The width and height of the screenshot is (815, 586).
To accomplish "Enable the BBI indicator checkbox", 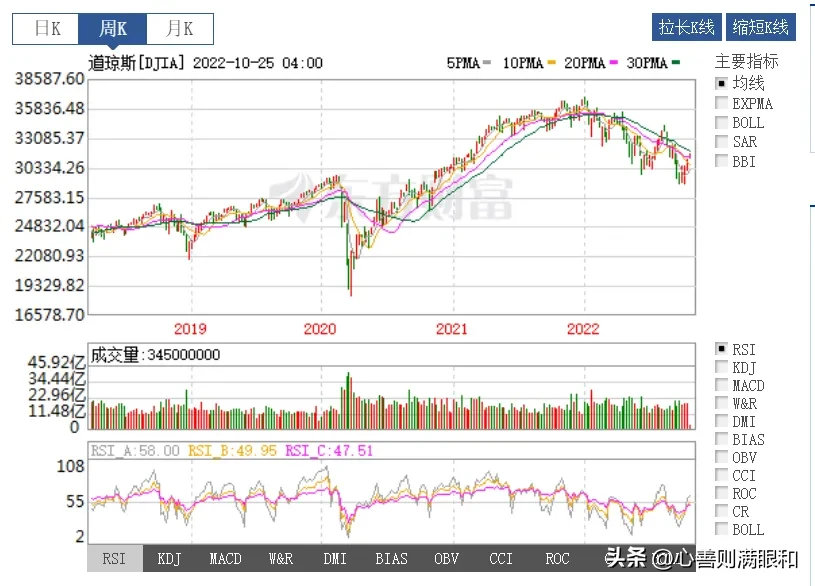I will tap(721, 161).
